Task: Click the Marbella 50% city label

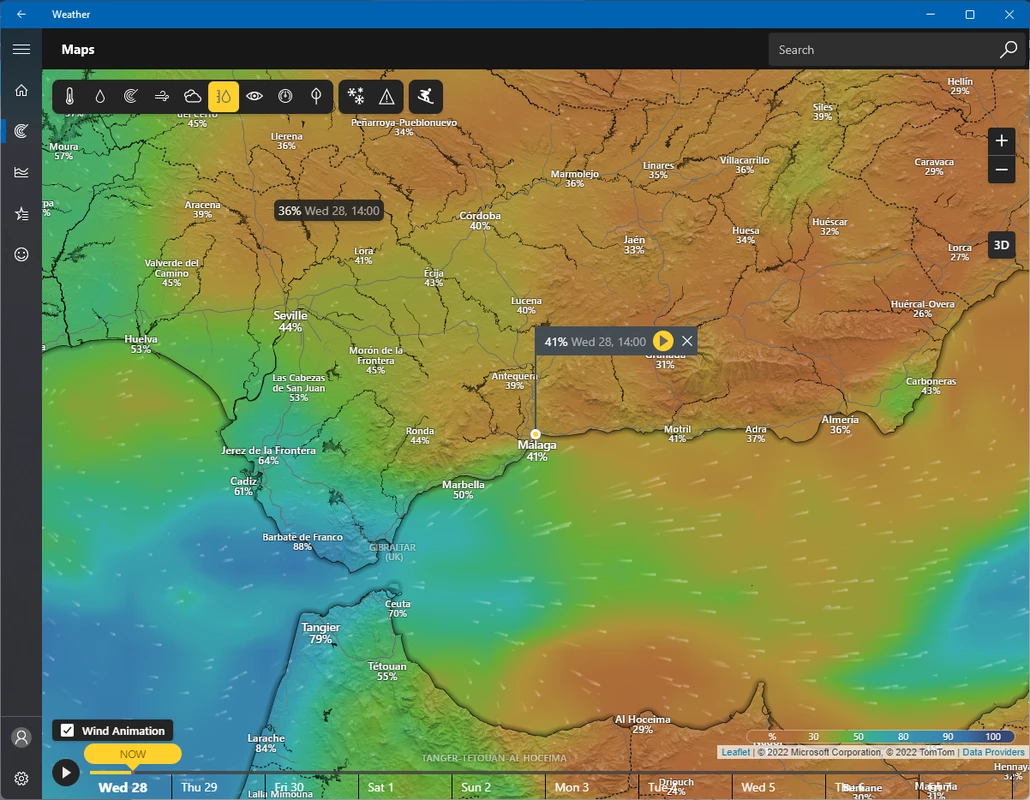Action: tap(463, 489)
